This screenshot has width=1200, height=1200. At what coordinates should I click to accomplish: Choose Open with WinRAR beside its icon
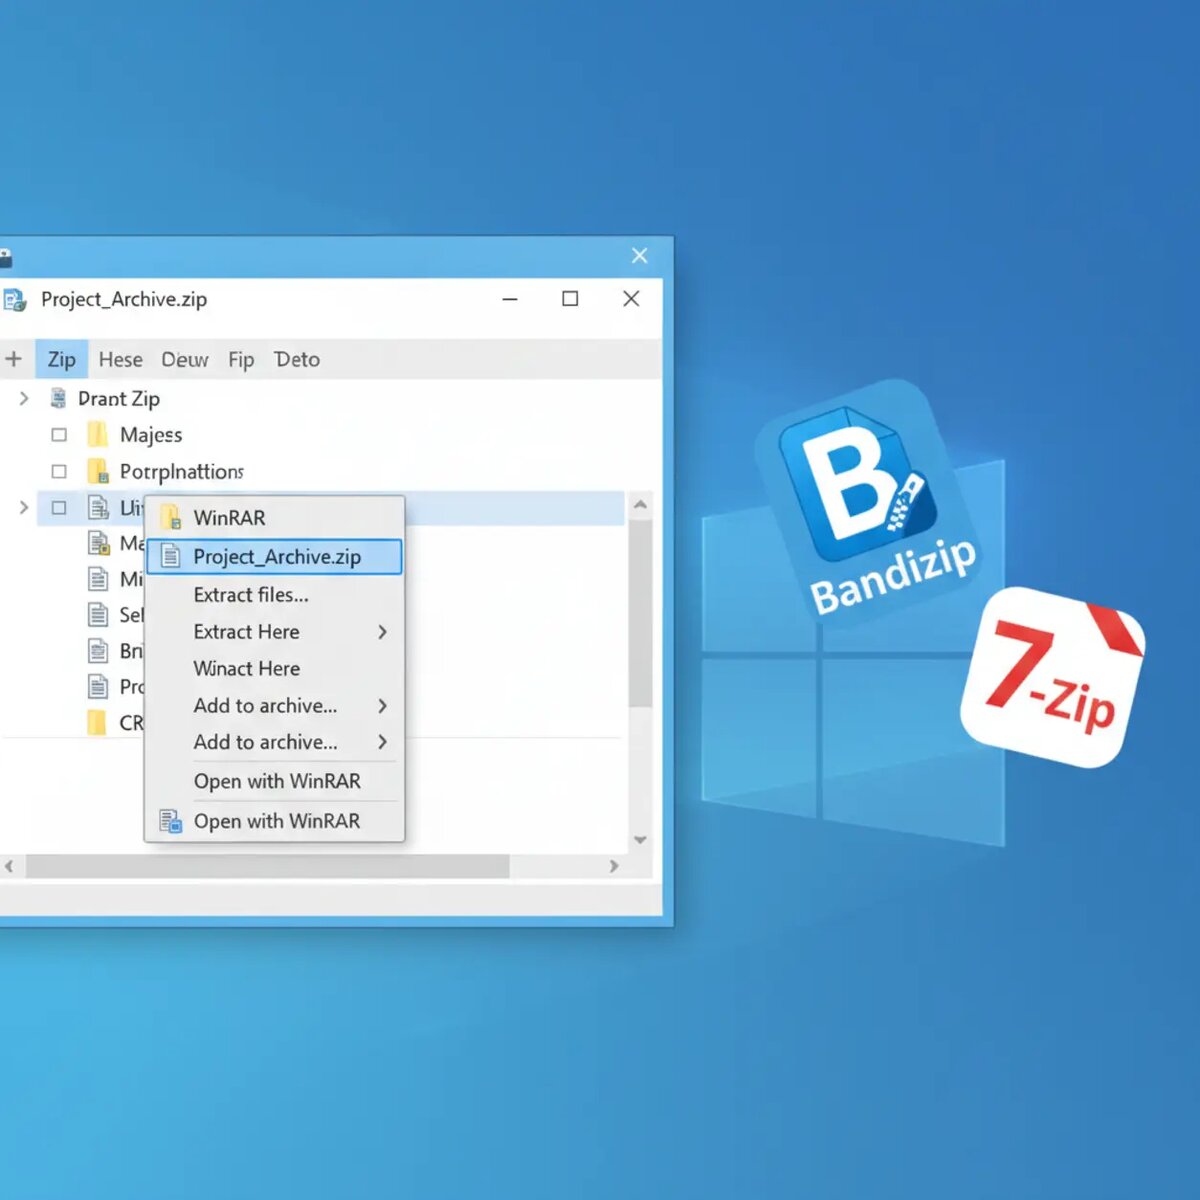[x=275, y=821]
